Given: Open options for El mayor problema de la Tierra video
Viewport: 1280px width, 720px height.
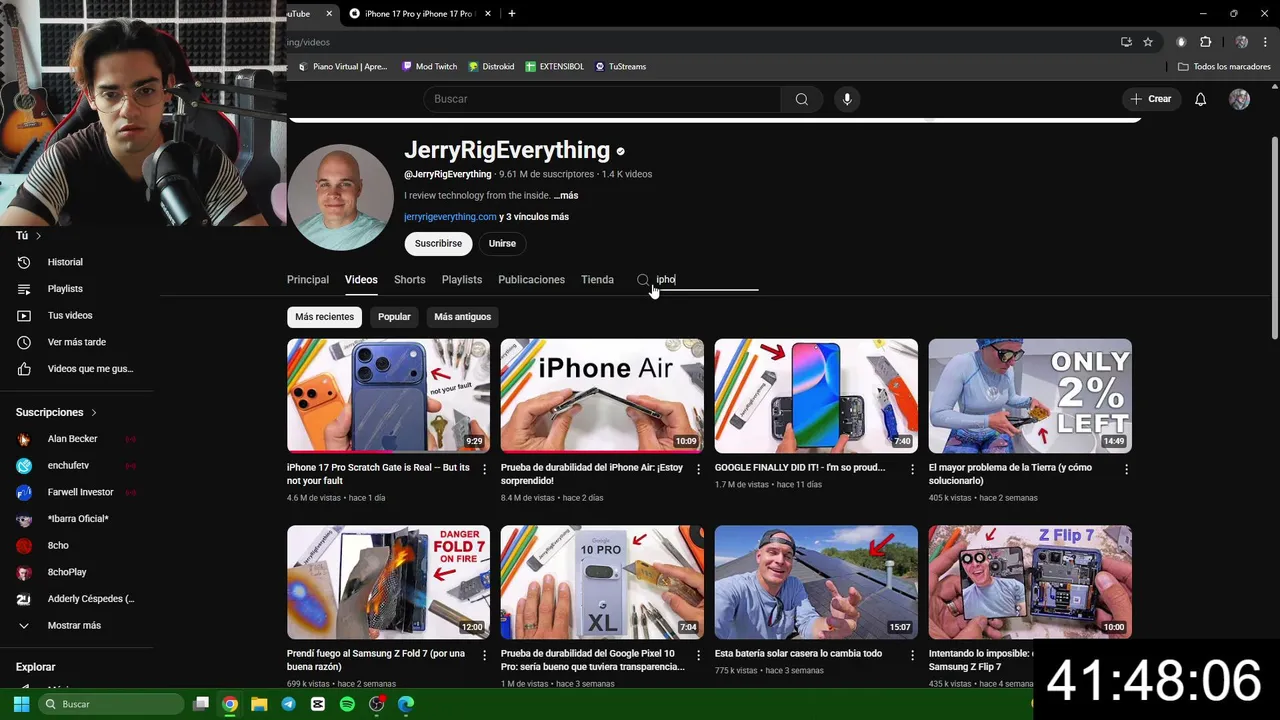Looking at the screenshot, I should [x=1126, y=469].
